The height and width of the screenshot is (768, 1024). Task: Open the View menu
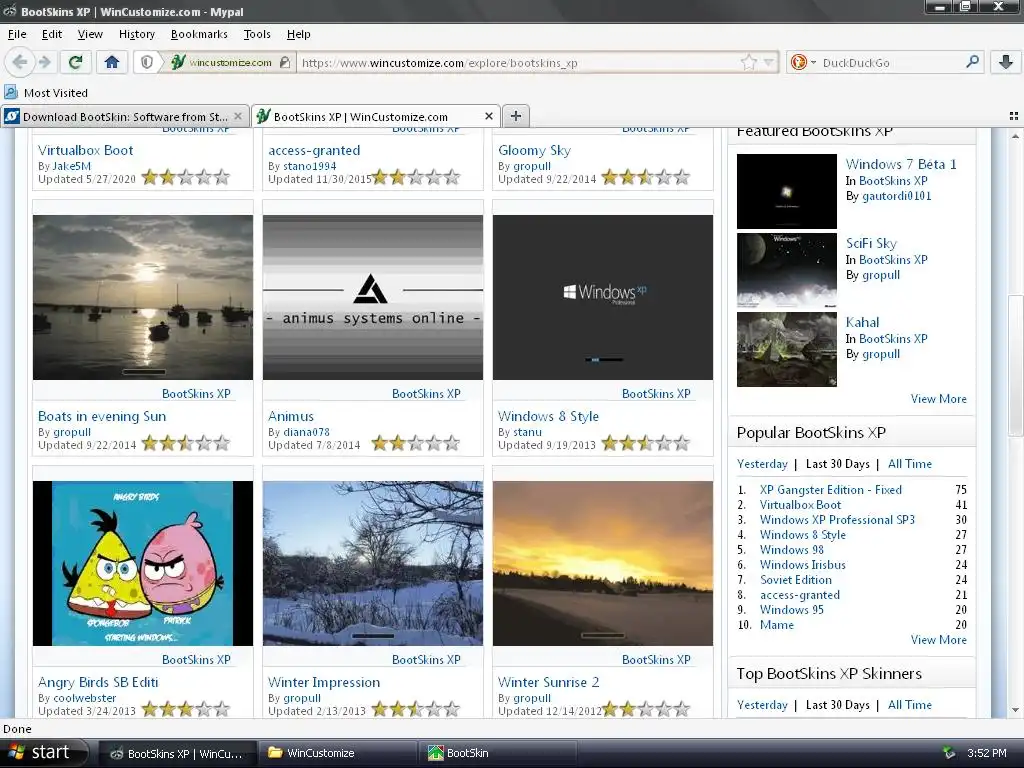click(90, 34)
